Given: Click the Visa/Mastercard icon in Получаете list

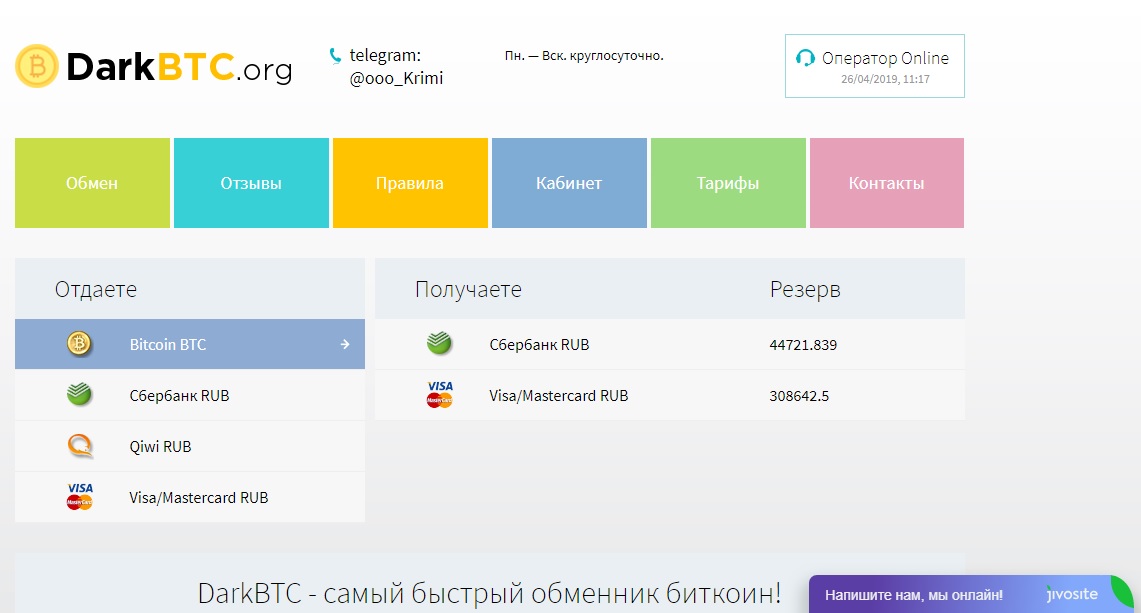Looking at the screenshot, I should (x=439, y=395).
